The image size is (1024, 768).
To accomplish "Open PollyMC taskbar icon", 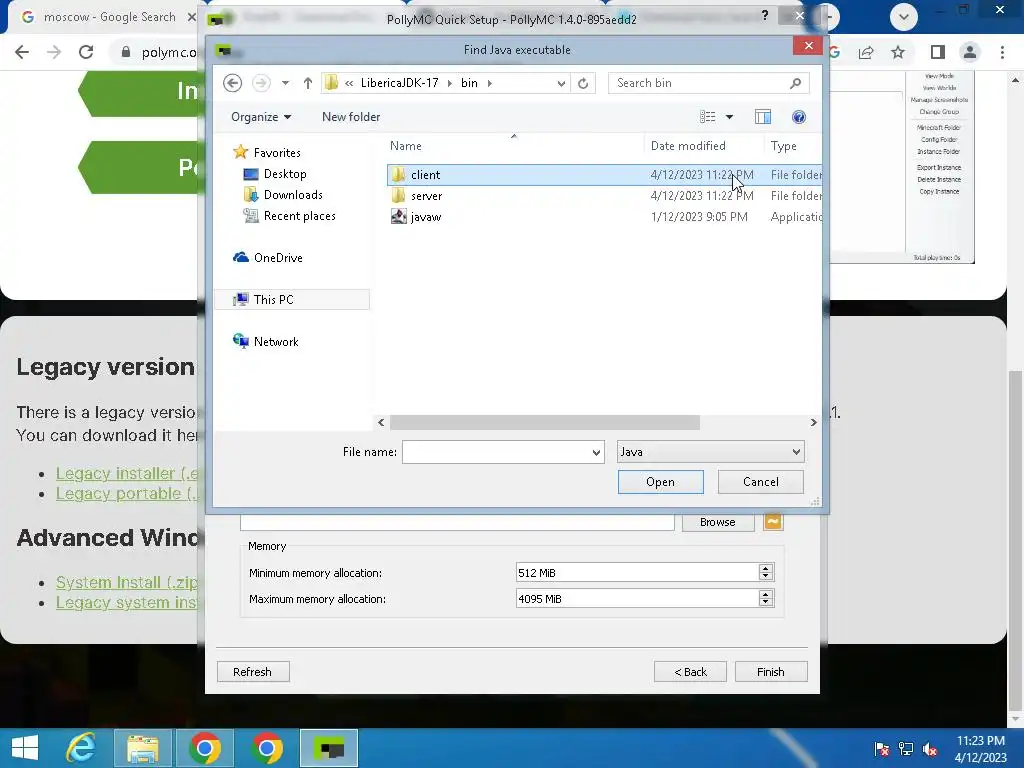I will coord(328,748).
